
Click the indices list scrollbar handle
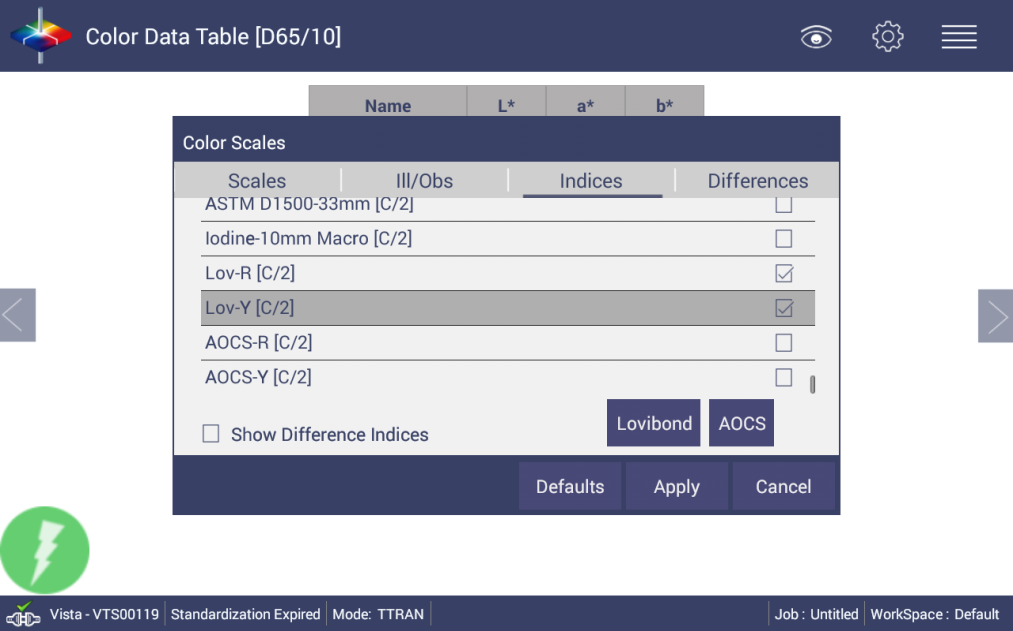tap(812, 384)
